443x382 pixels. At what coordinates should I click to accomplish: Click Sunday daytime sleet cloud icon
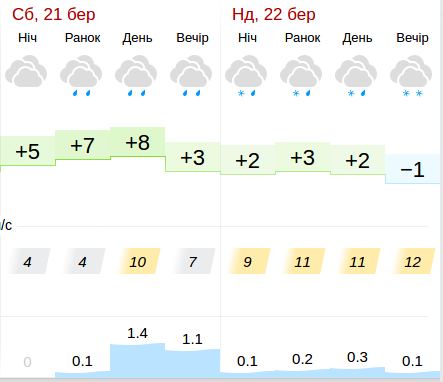(356, 76)
